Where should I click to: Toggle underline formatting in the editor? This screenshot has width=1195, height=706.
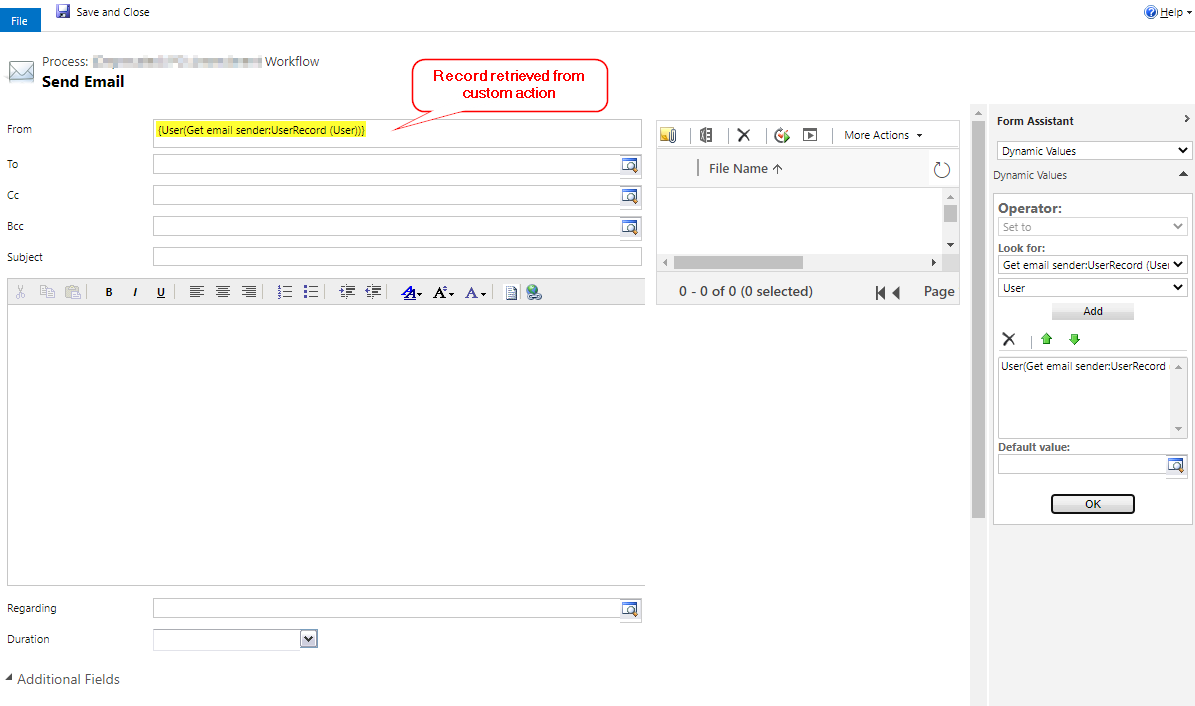[160, 292]
